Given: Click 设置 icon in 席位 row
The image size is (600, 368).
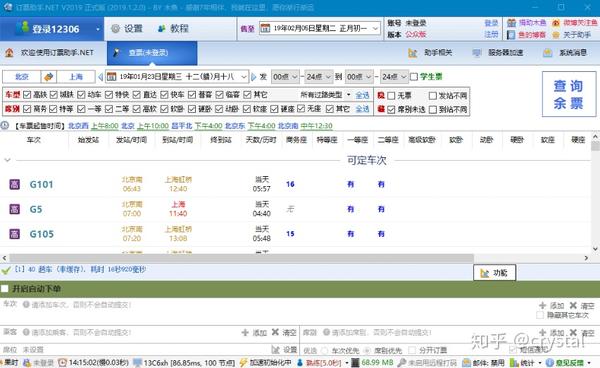Looking at the screenshot, I should 275,350.
